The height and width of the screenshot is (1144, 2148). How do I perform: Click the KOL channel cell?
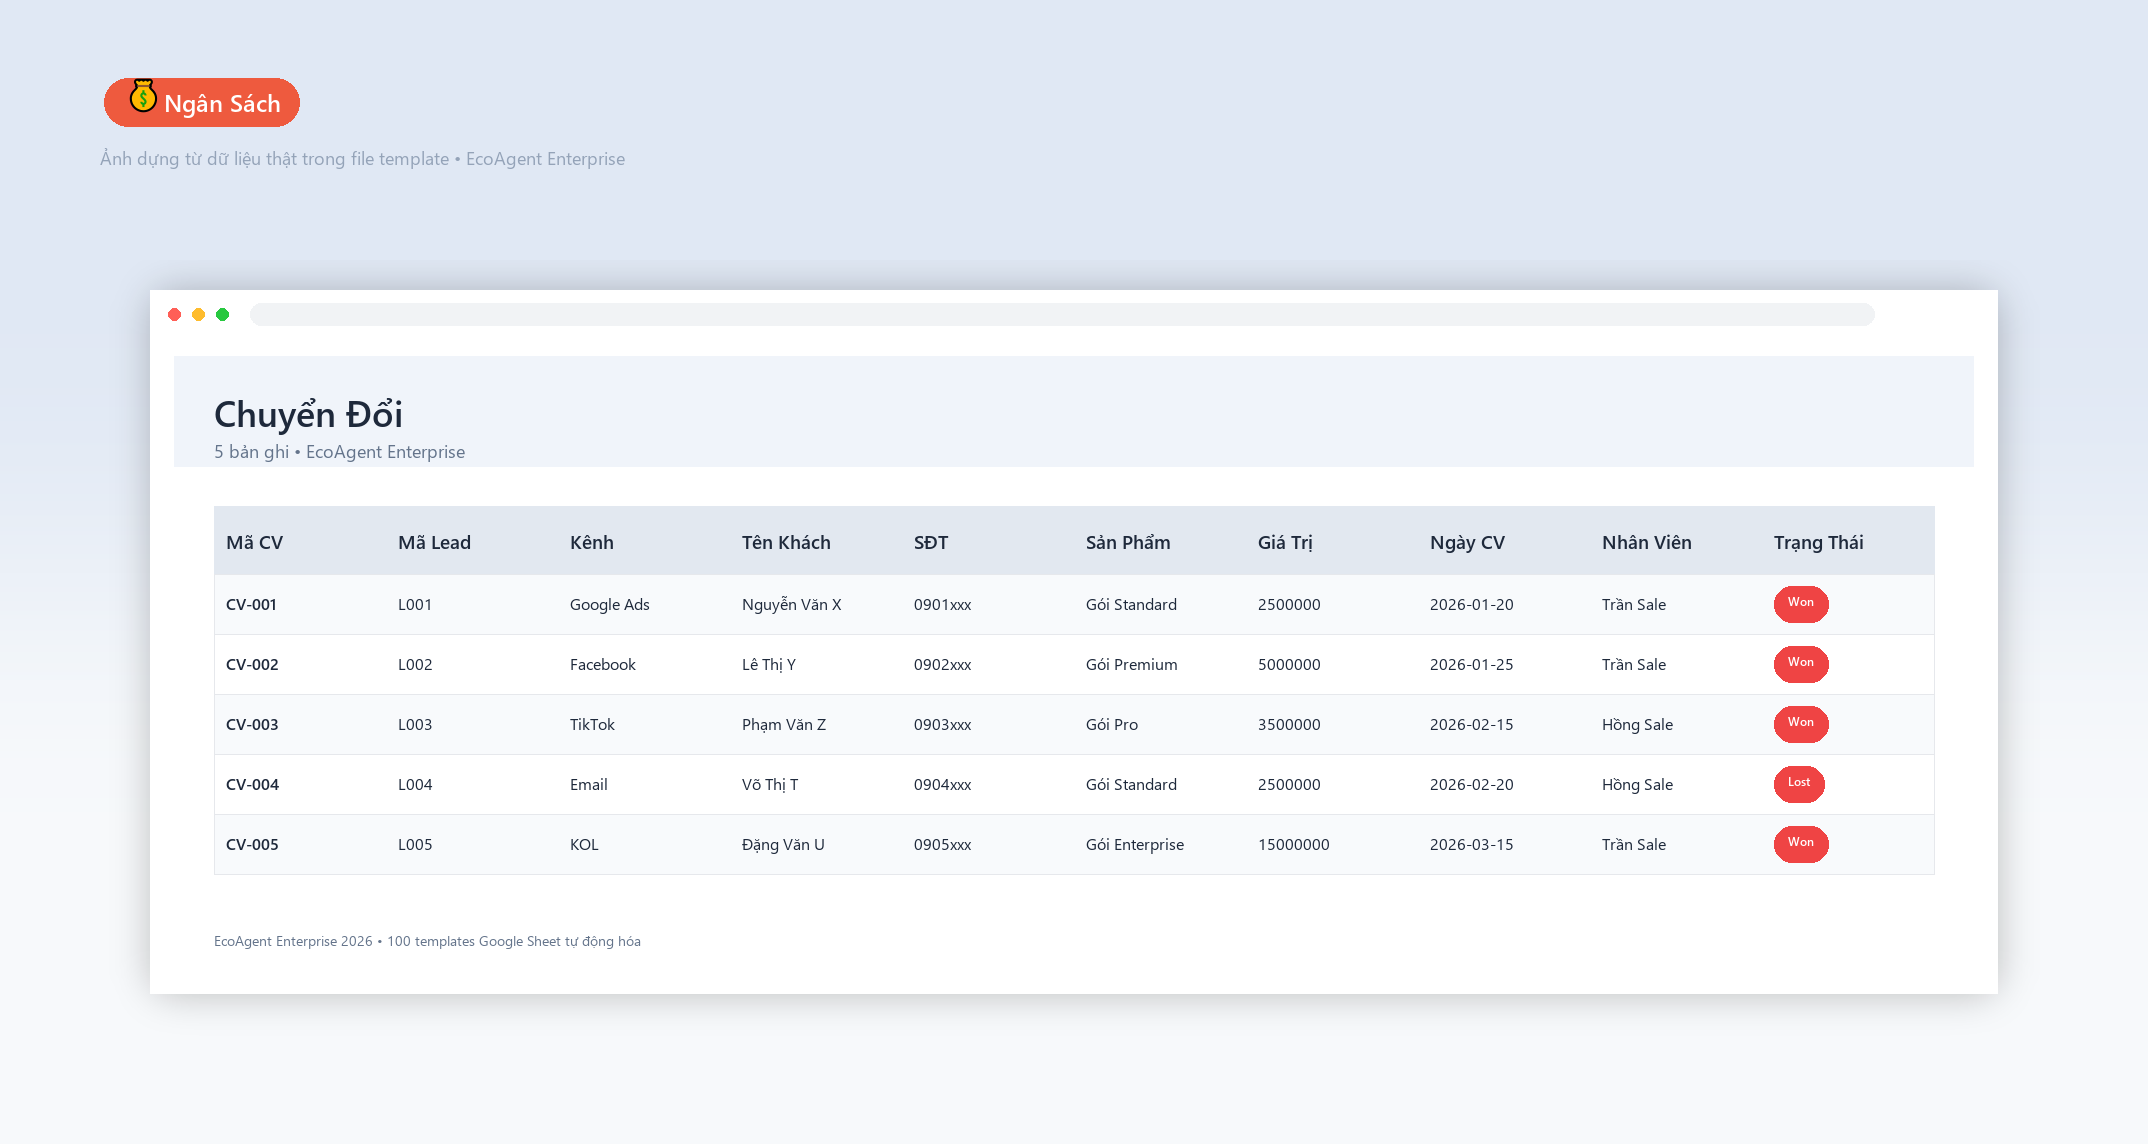tap(584, 844)
